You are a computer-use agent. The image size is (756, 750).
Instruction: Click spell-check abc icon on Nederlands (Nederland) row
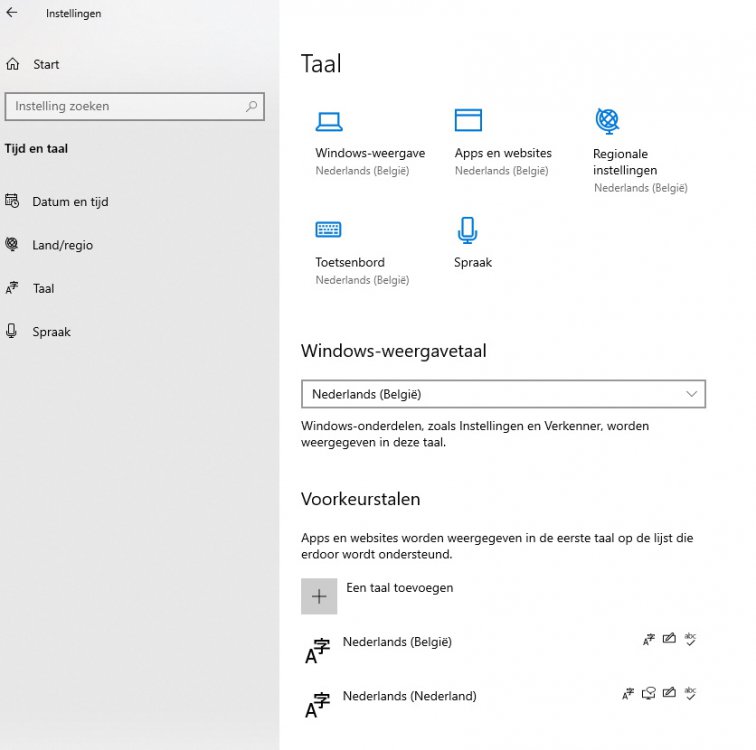coord(690,694)
